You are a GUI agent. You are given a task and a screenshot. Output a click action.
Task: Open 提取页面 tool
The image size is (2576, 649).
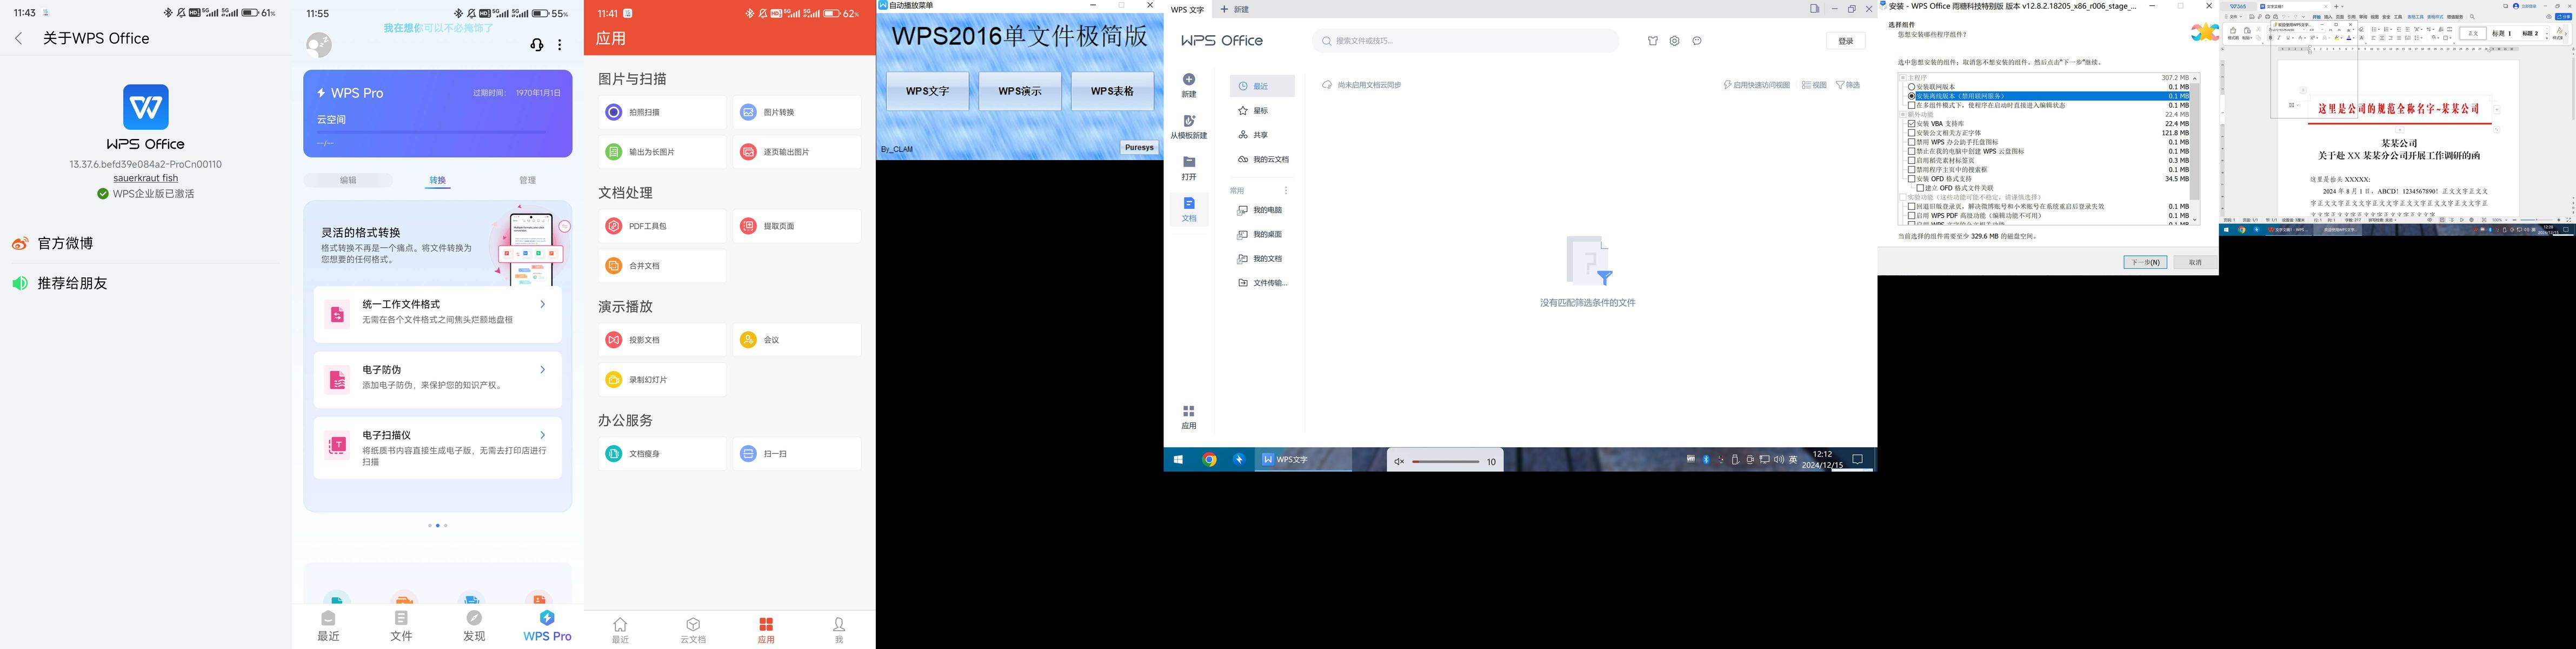click(x=796, y=226)
